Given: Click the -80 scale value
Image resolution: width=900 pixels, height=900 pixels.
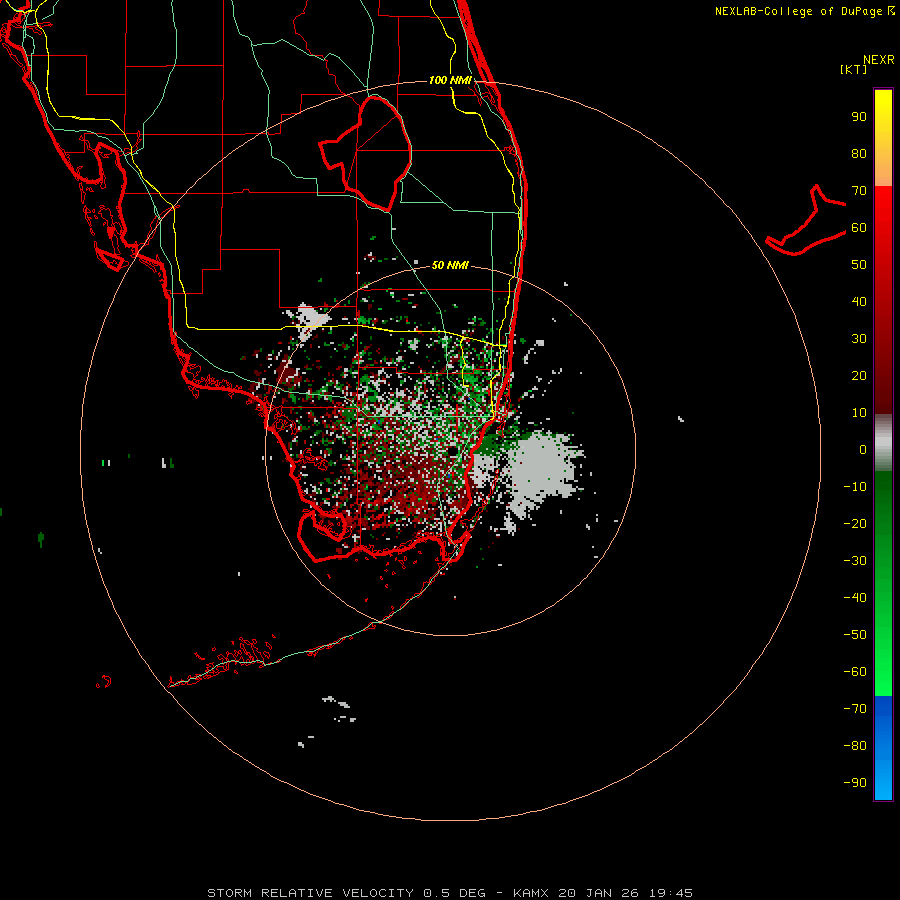Looking at the screenshot, I should coord(855,746).
